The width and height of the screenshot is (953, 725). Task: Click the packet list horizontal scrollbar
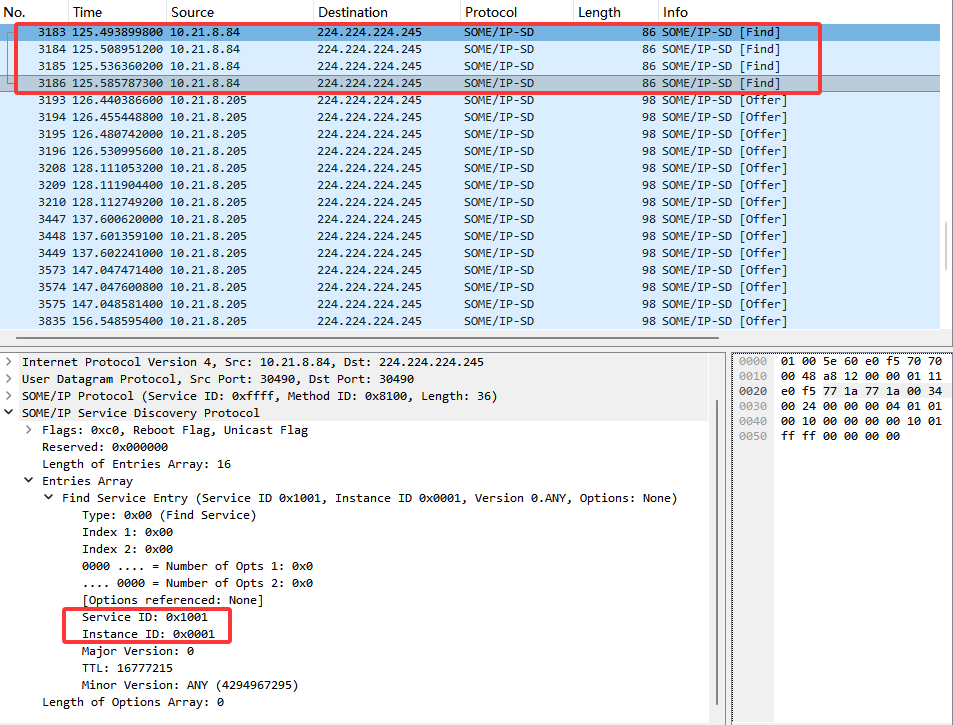(367, 337)
